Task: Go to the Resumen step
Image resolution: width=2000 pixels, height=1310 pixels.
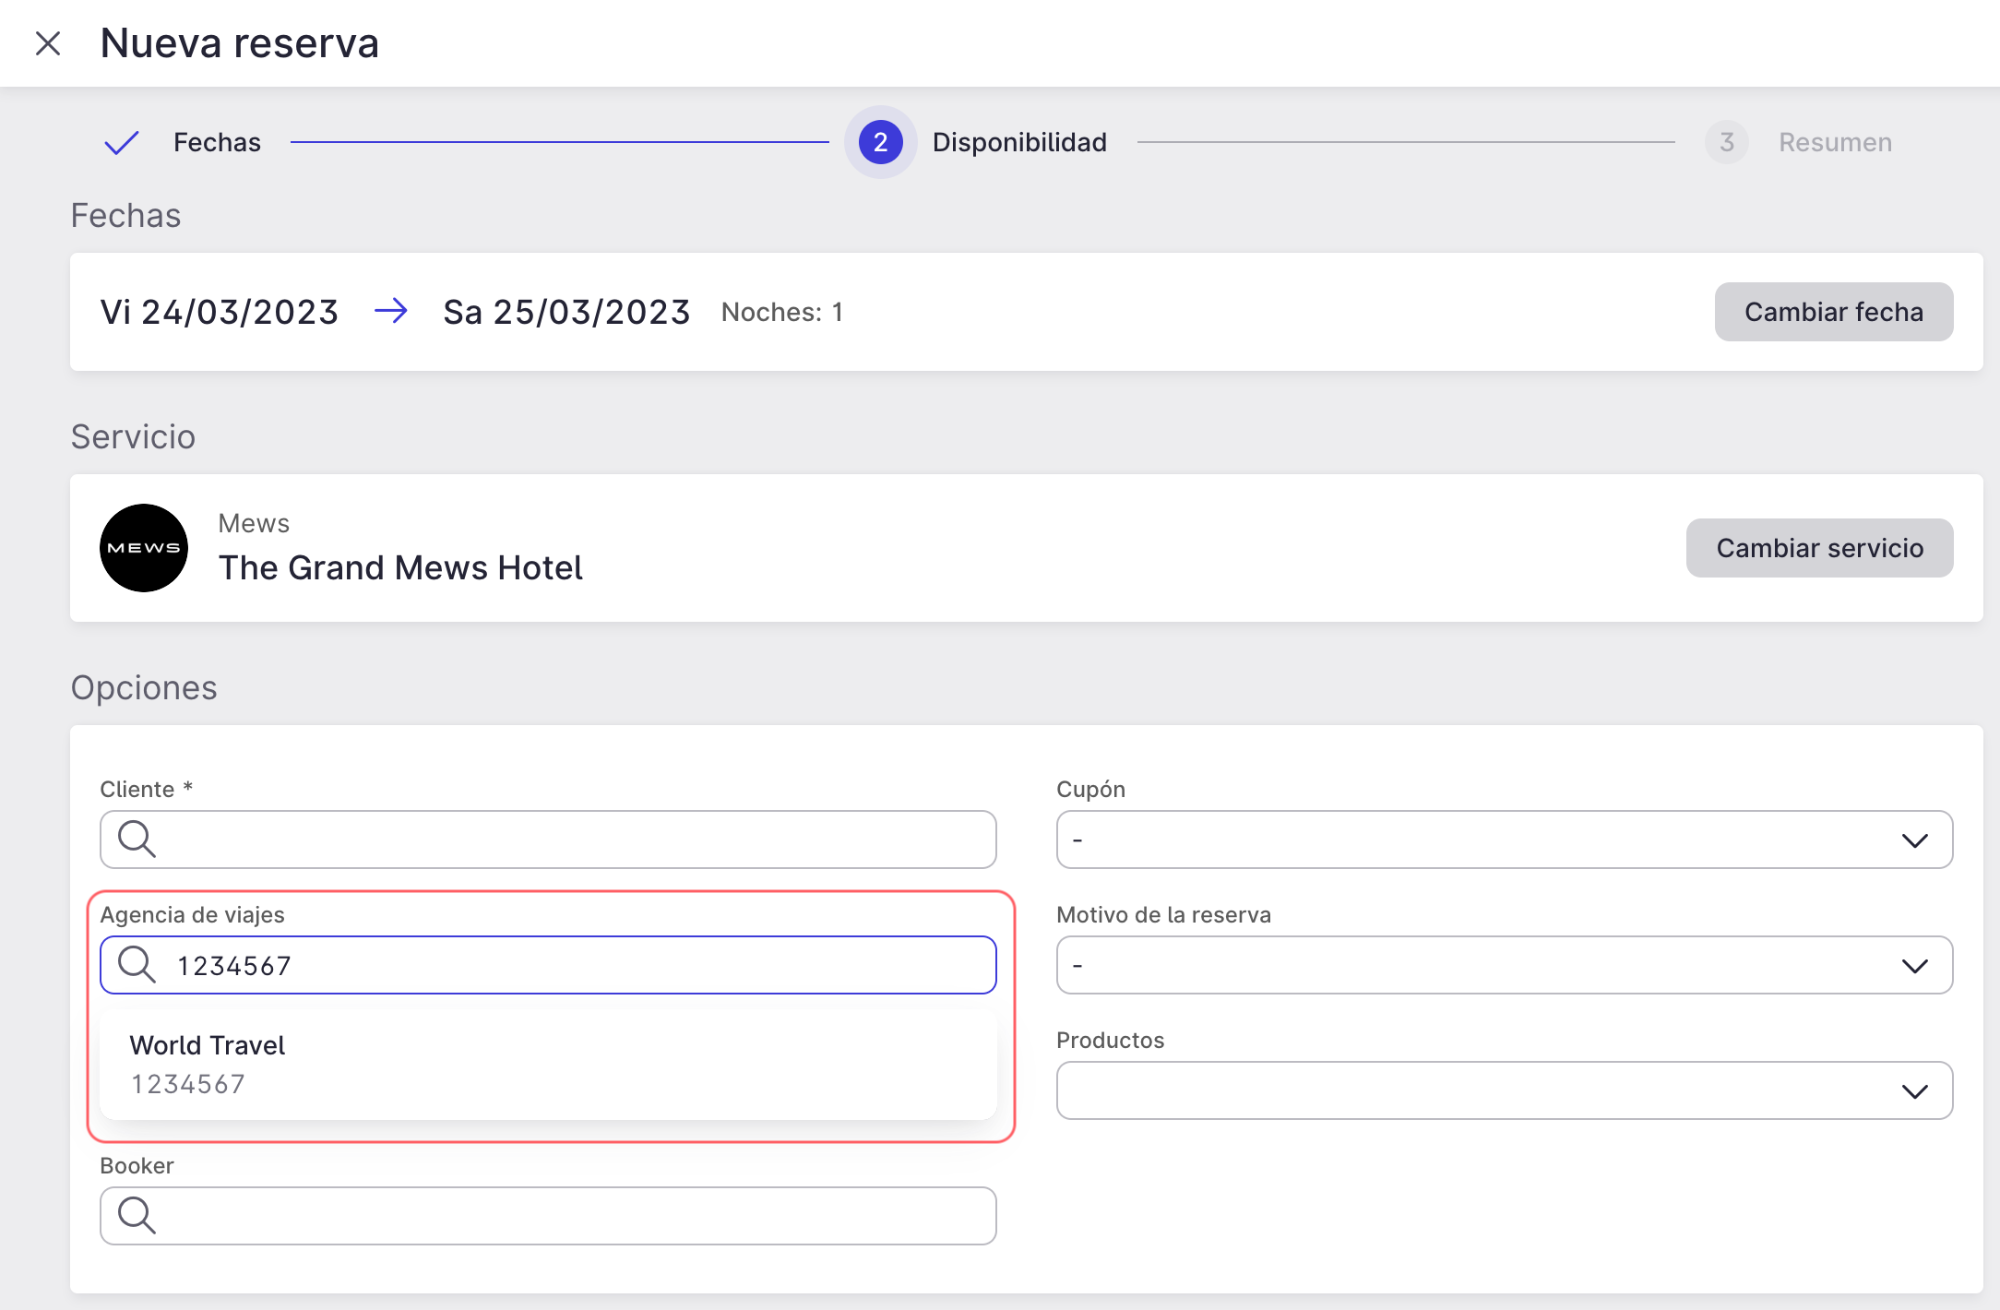Action: (1834, 143)
